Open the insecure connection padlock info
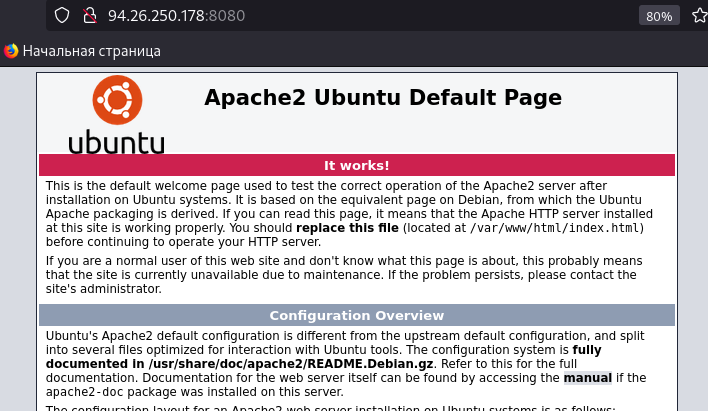This screenshot has width=708, height=411. pyautogui.click(x=88, y=16)
